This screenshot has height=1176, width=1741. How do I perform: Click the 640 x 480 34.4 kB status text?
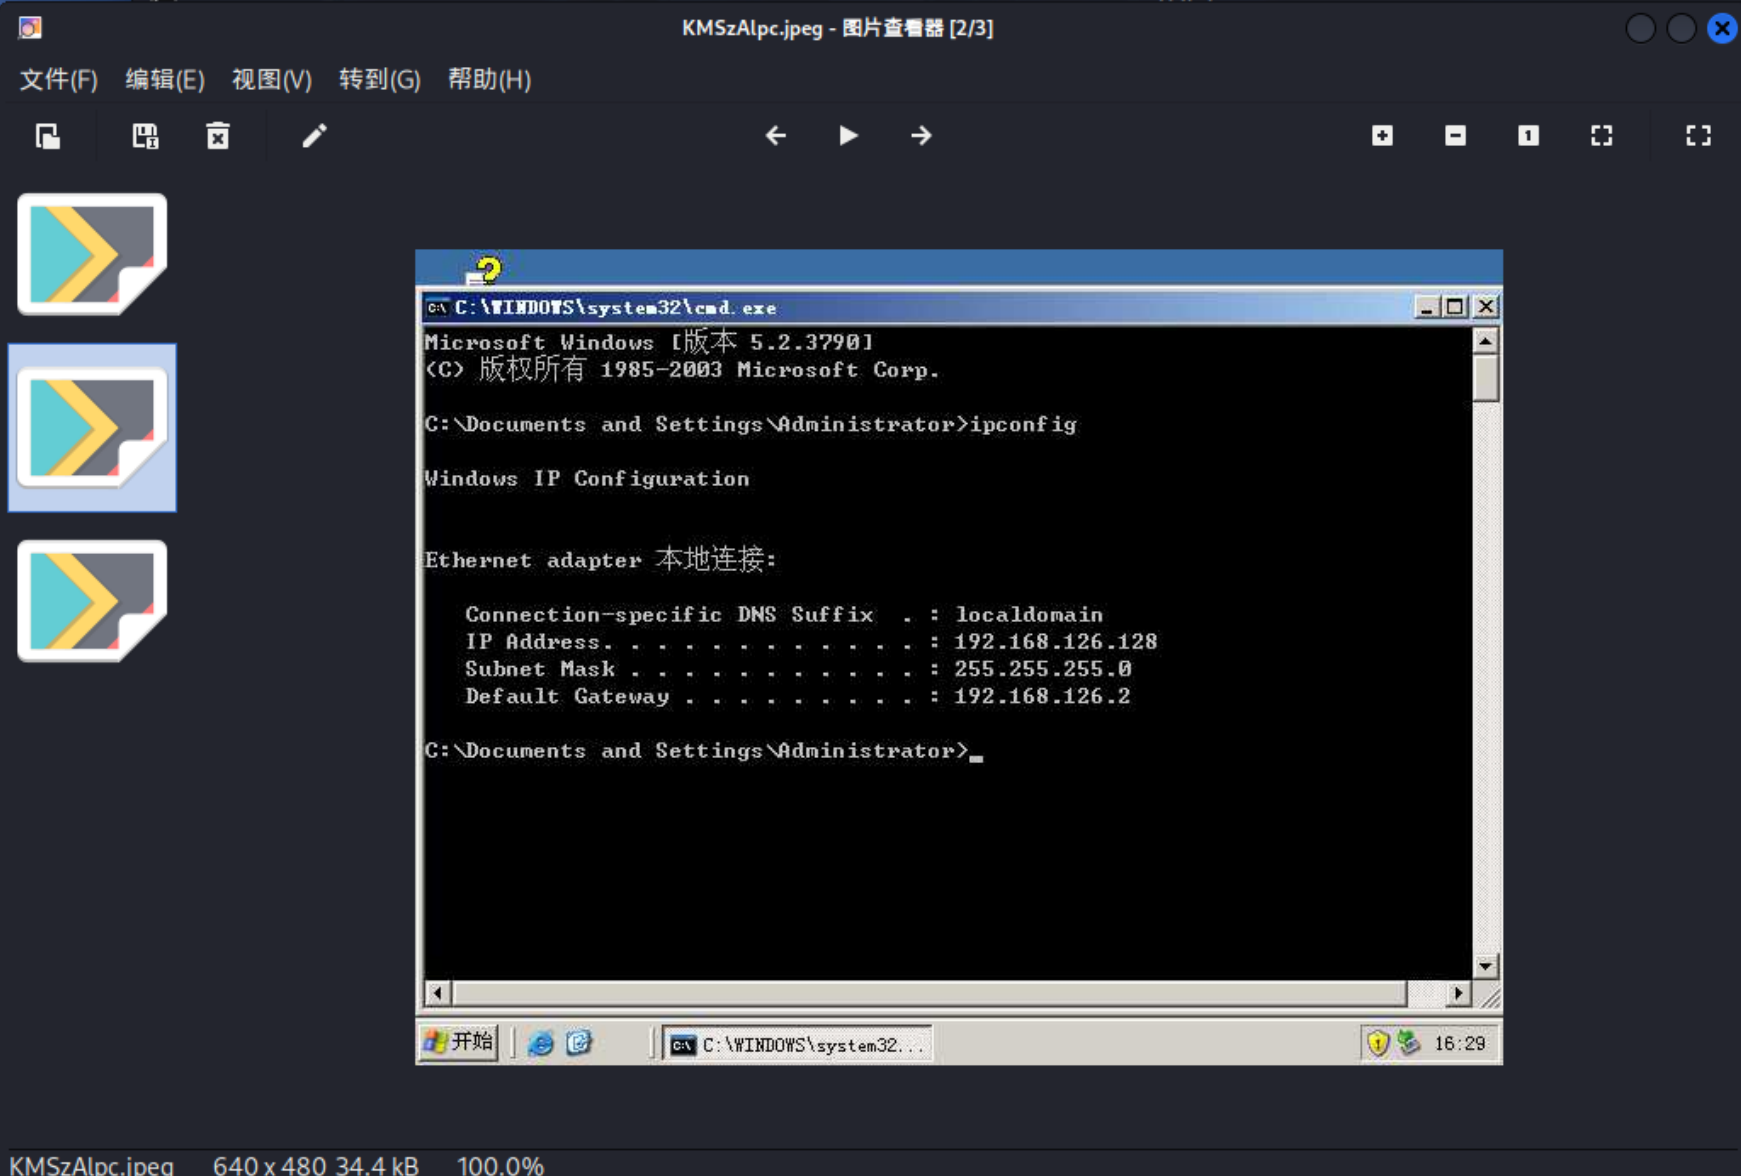click(x=315, y=1165)
